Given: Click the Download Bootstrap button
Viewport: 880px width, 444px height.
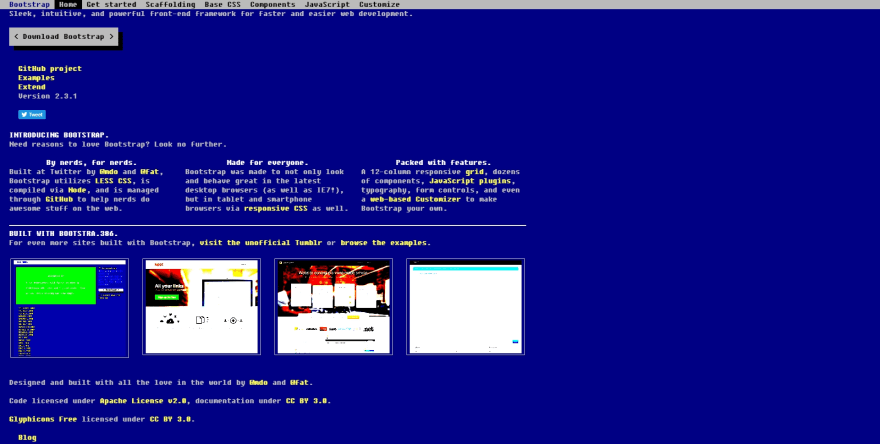Looking at the screenshot, I should click(63, 36).
